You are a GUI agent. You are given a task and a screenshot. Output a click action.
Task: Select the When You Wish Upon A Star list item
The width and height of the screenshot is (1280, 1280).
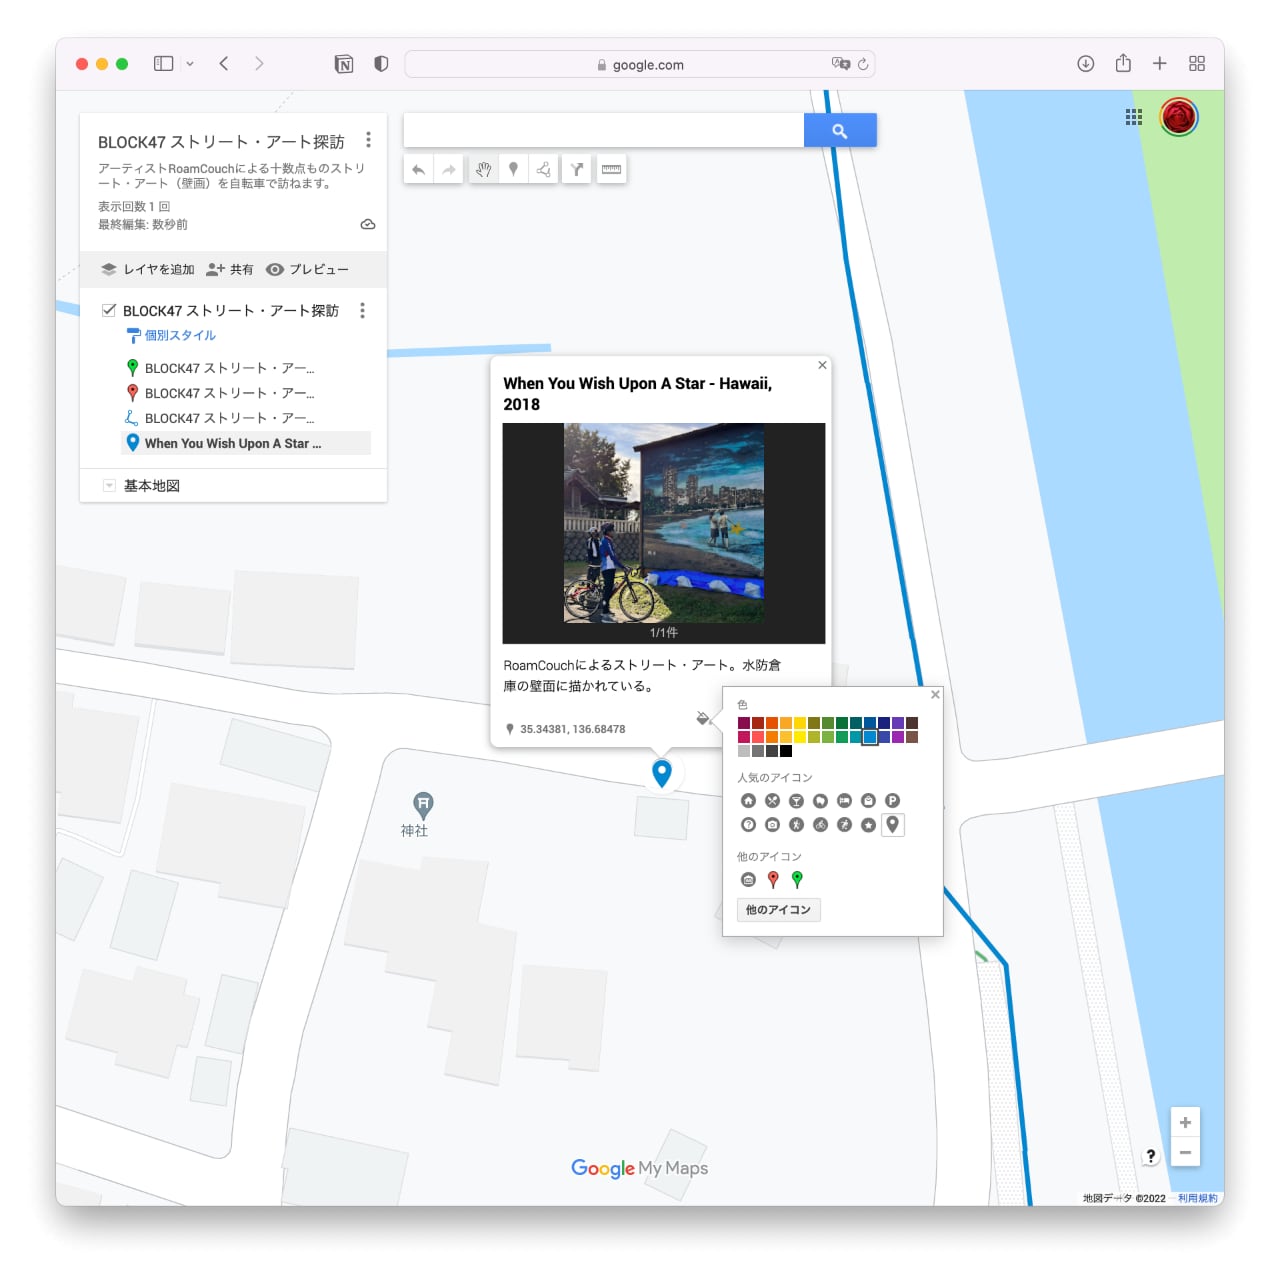pyautogui.click(x=246, y=443)
